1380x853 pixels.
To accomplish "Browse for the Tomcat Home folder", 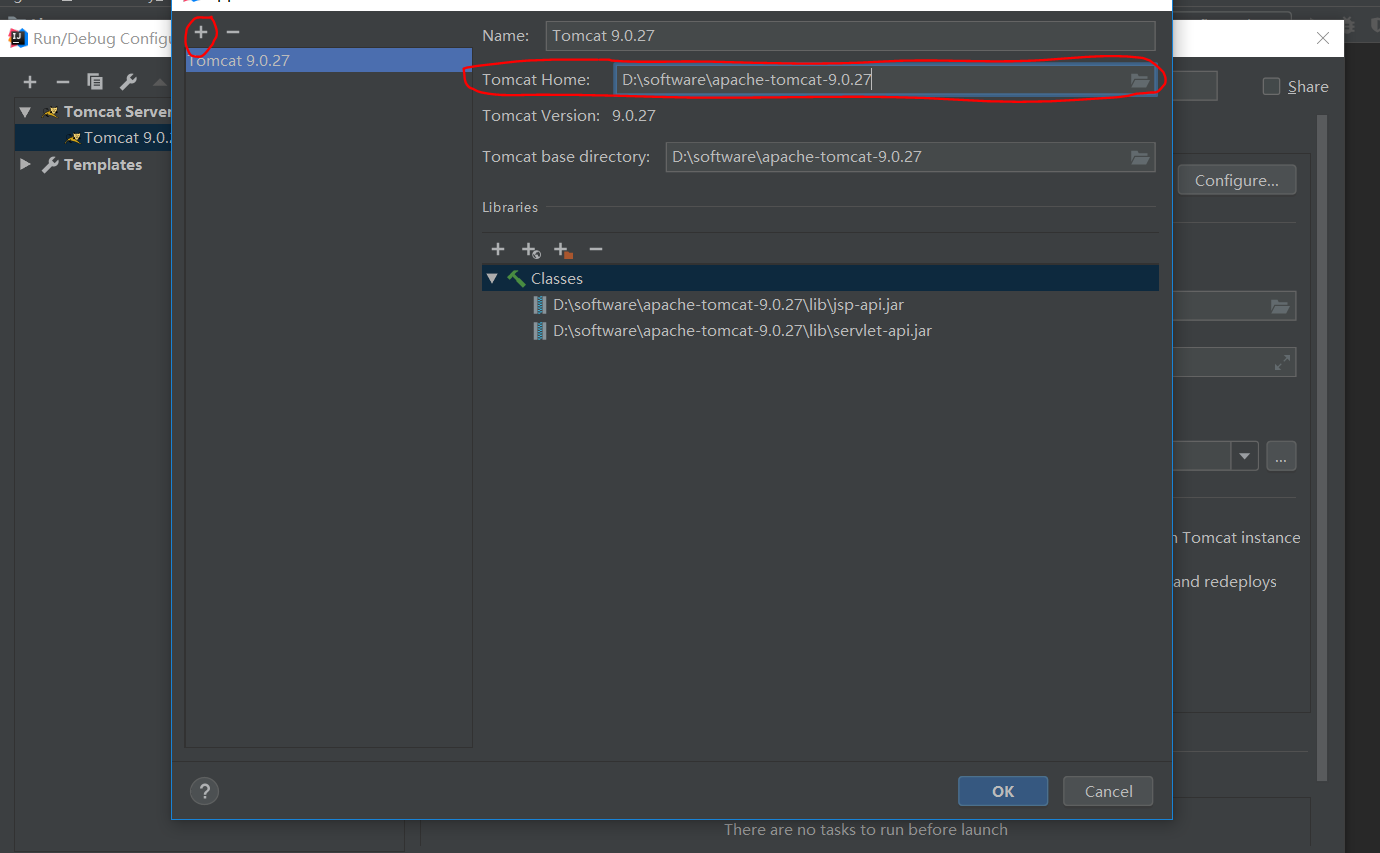I will point(1140,80).
